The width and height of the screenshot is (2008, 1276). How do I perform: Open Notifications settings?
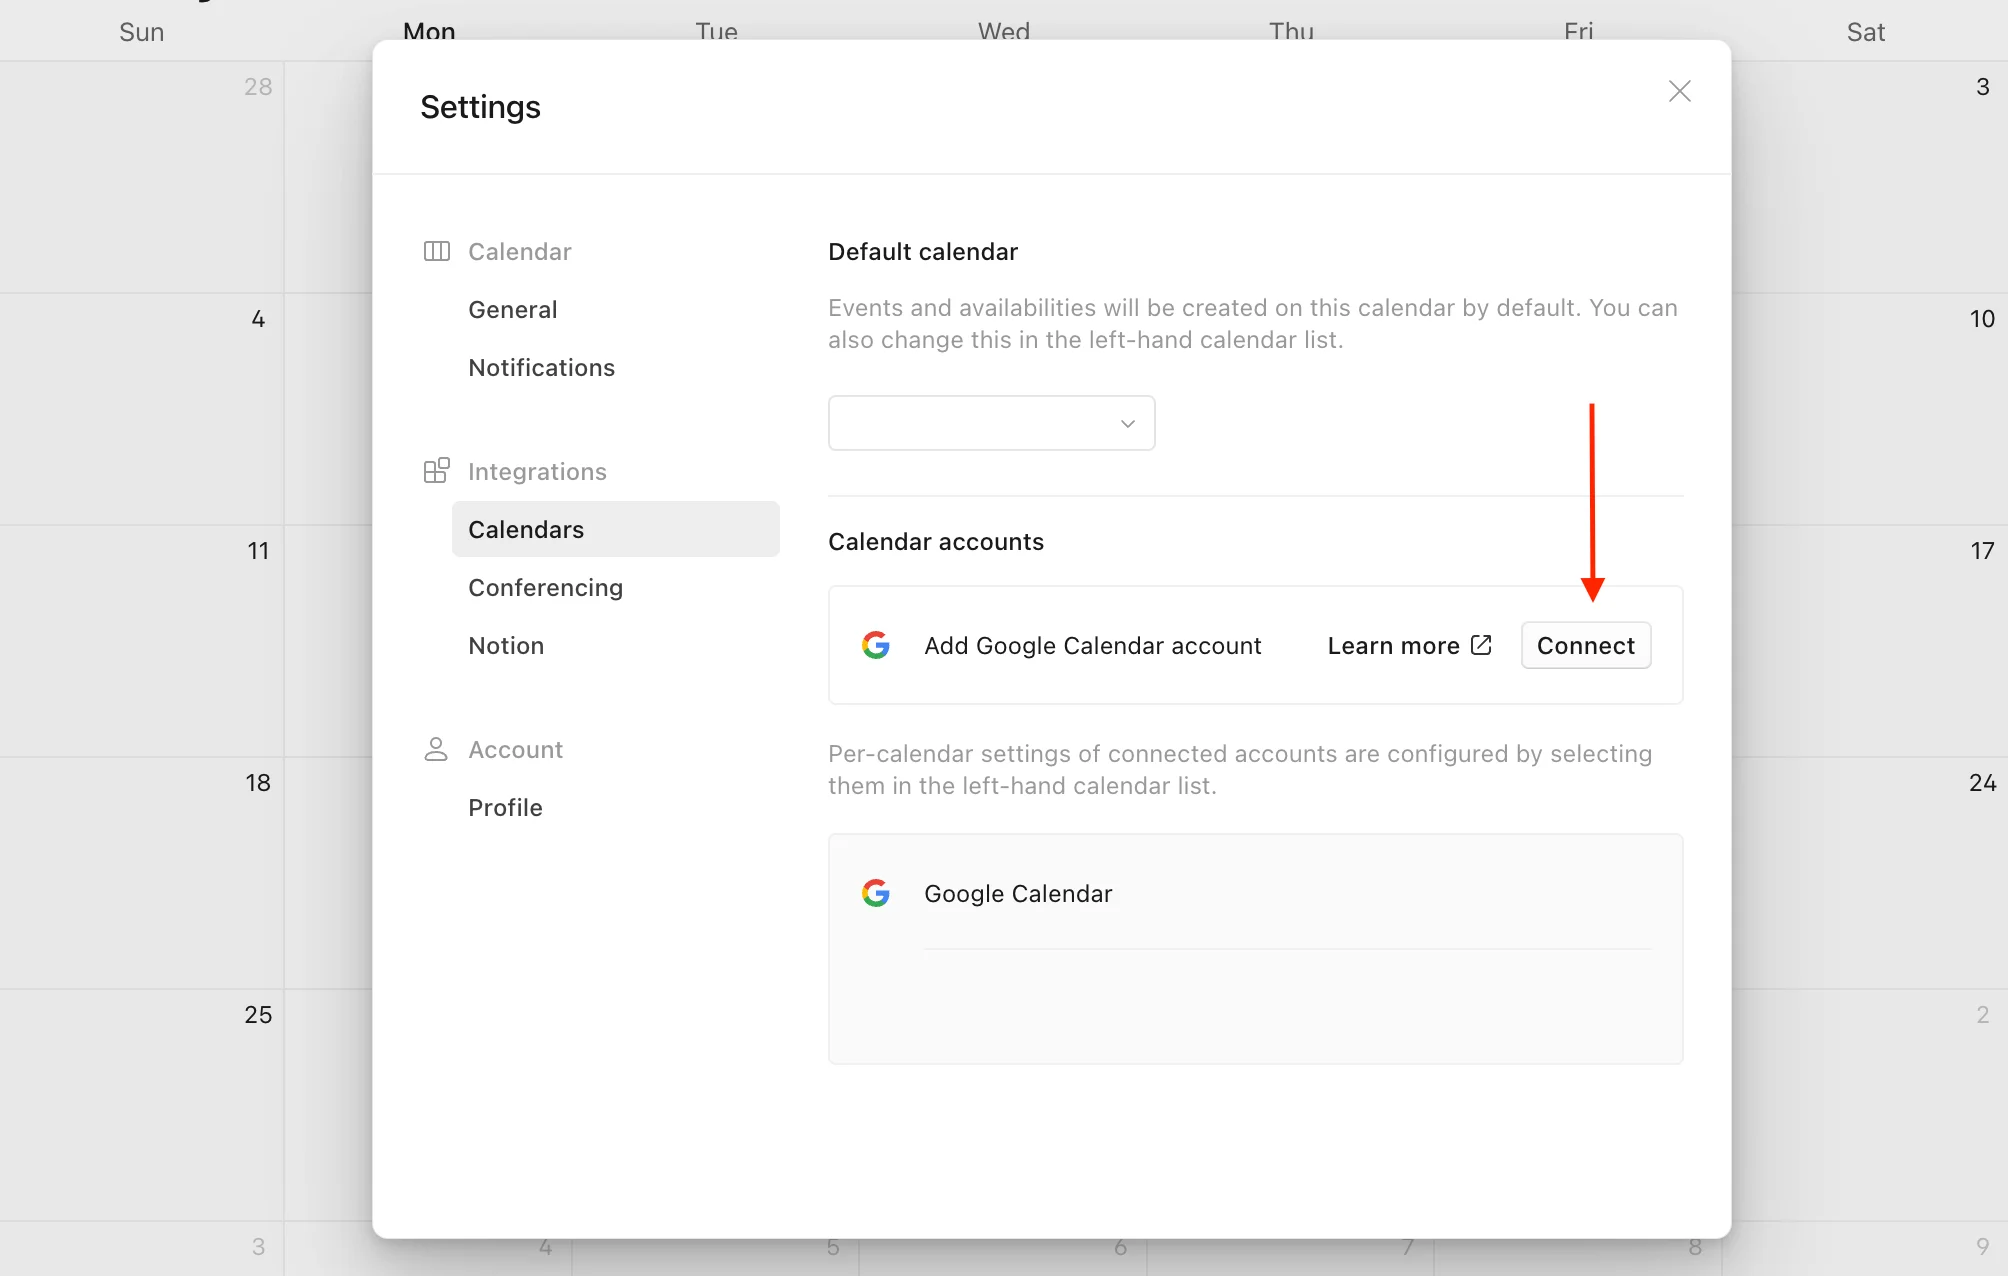pos(541,368)
